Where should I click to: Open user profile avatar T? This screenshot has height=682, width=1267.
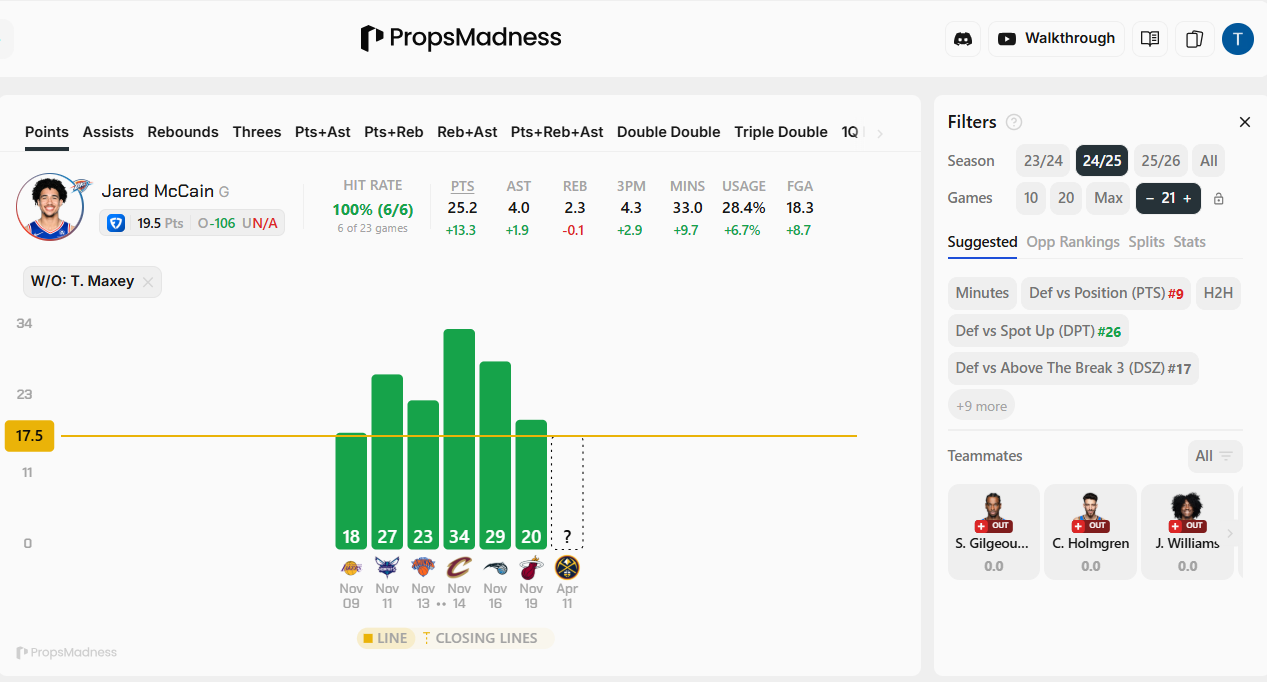point(1237,39)
